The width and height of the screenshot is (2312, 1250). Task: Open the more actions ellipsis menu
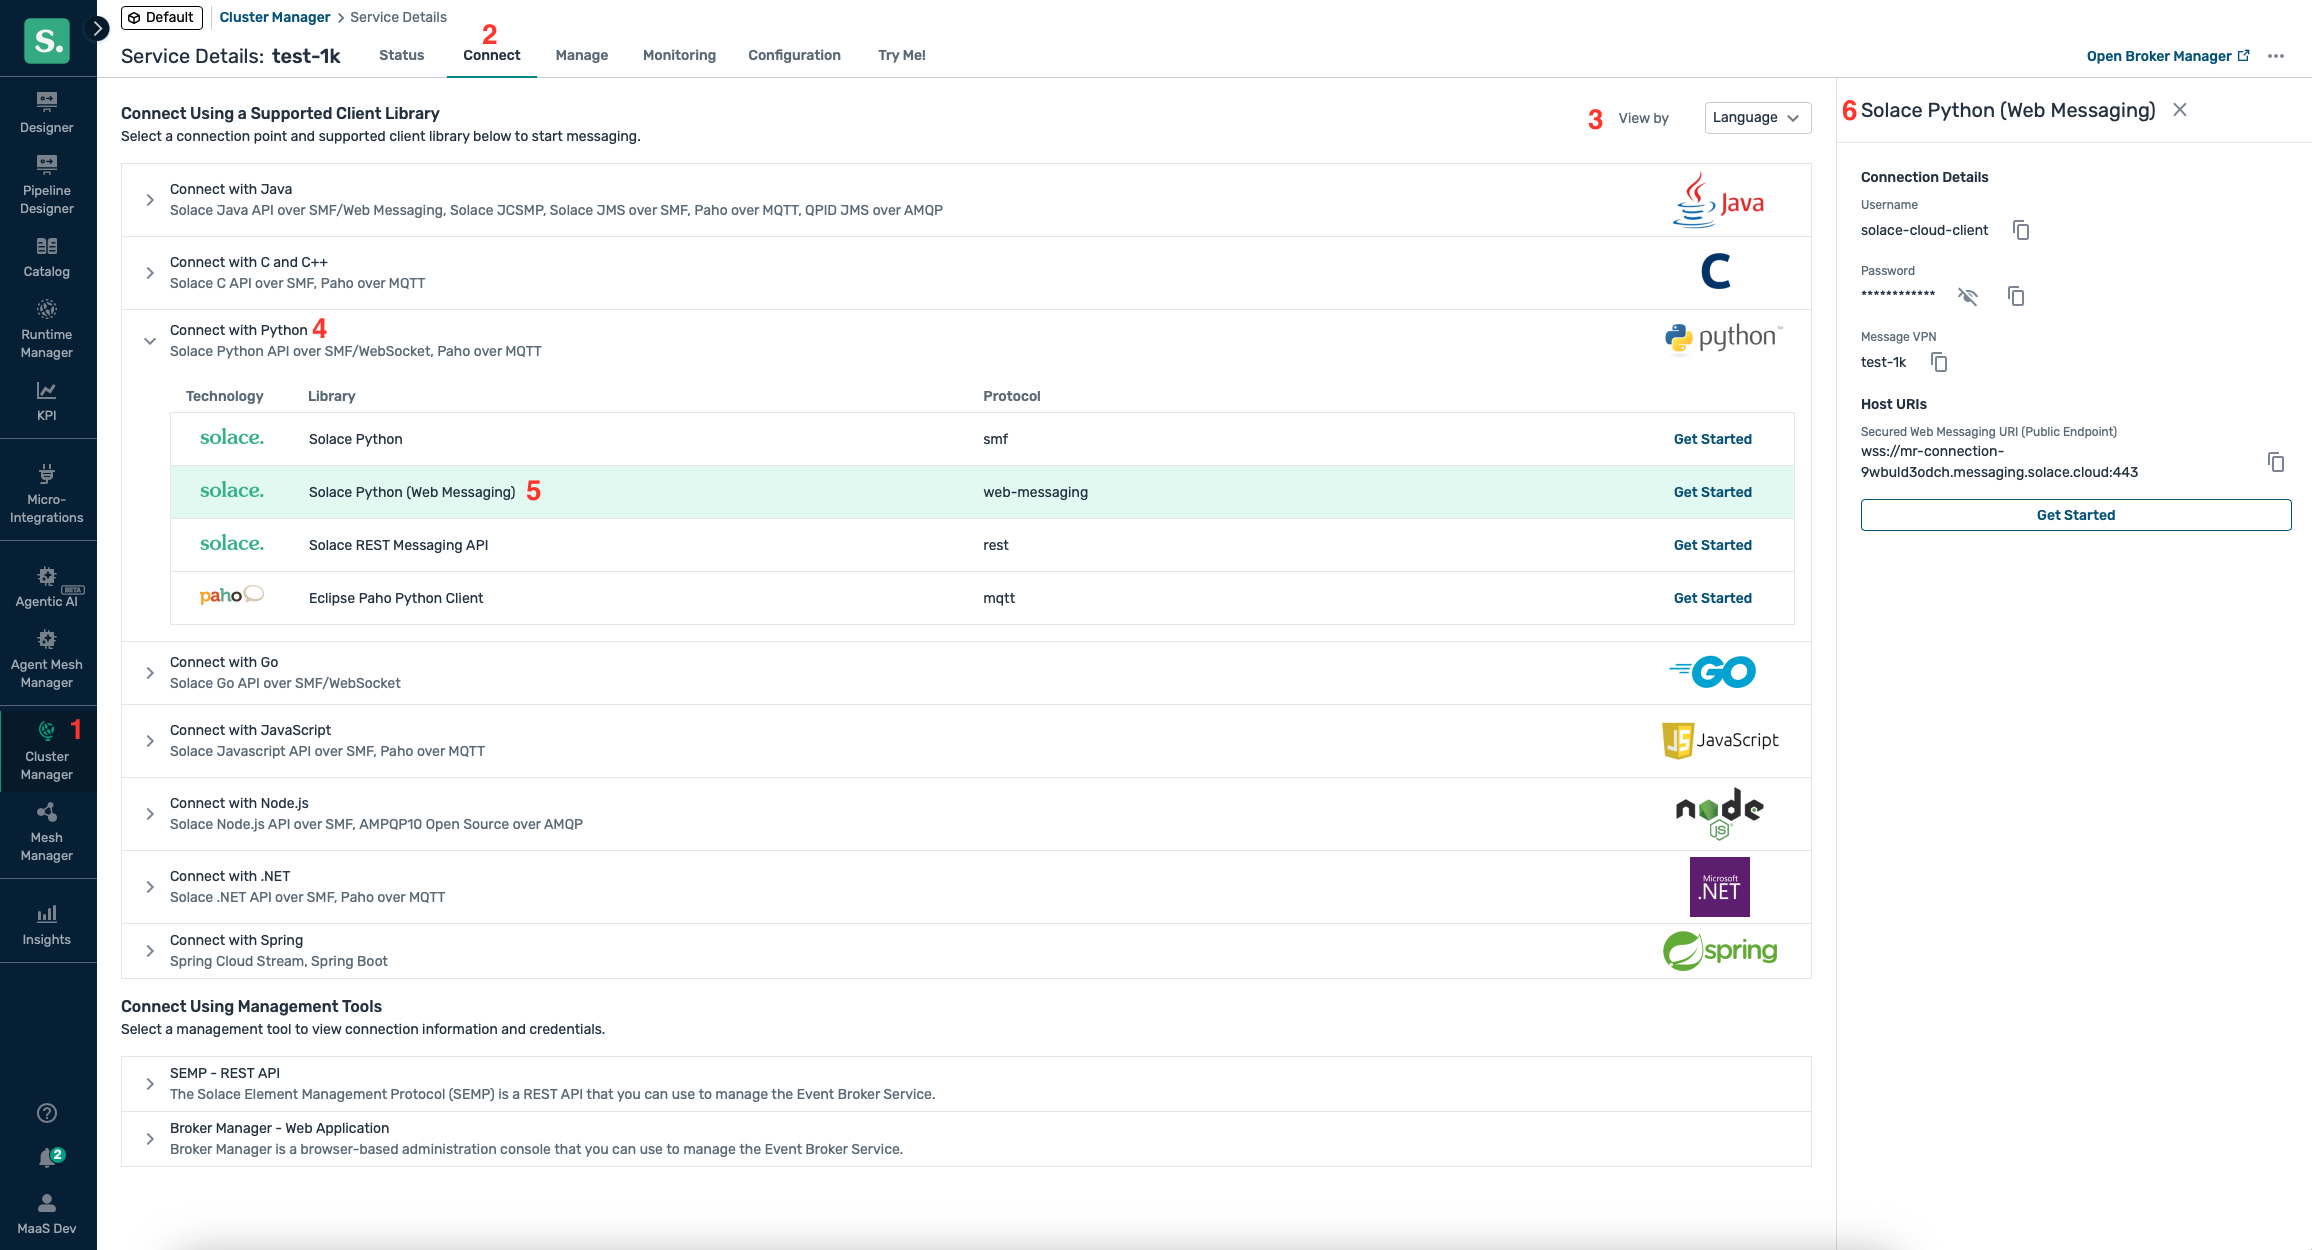coord(2276,56)
